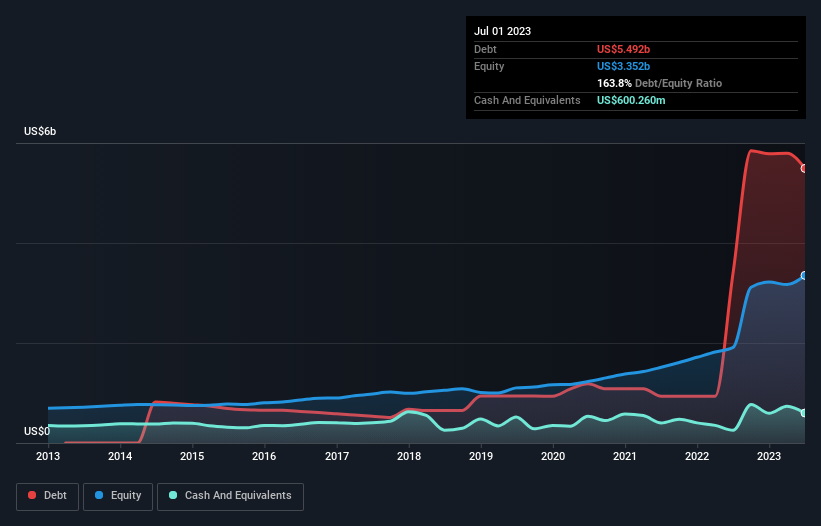The image size is (821, 526).
Task: Click the red Debt endpoint marker
Action: 804,169
